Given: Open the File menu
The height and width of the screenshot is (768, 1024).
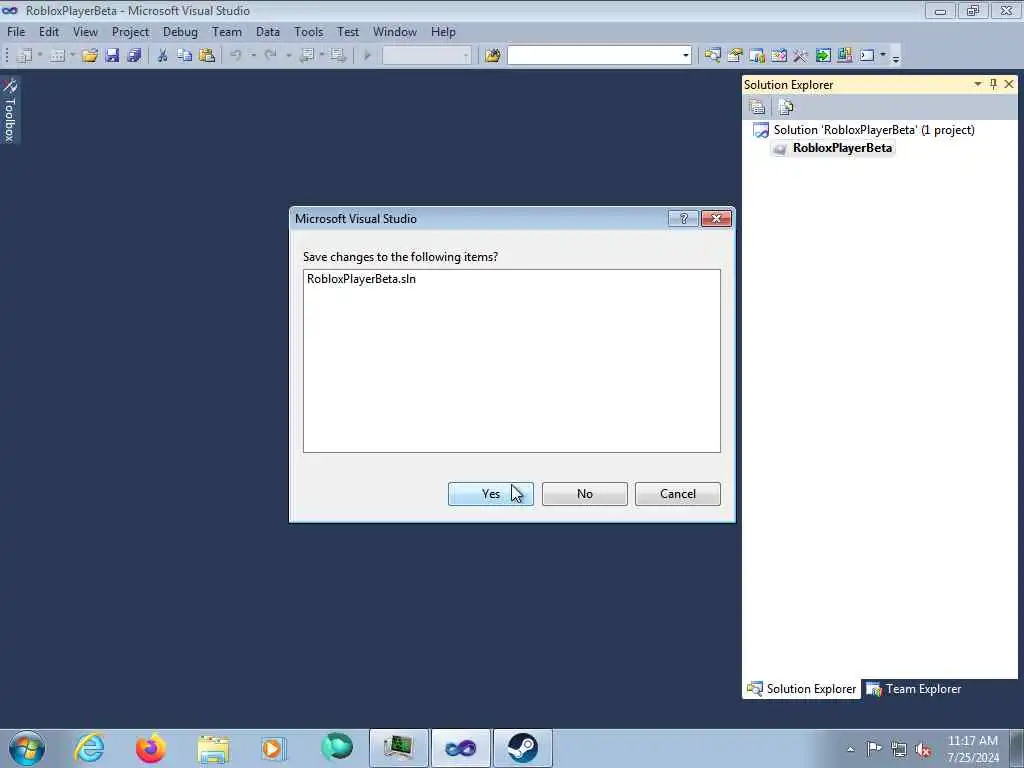Looking at the screenshot, I should pos(16,32).
